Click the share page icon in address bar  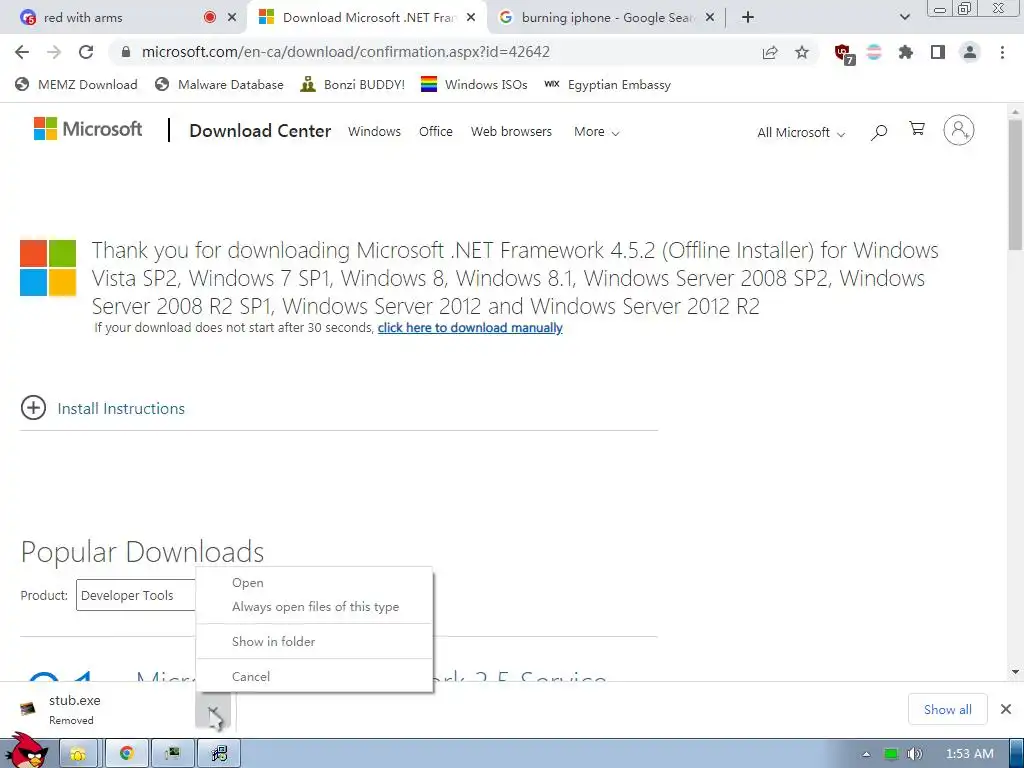coord(770,52)
